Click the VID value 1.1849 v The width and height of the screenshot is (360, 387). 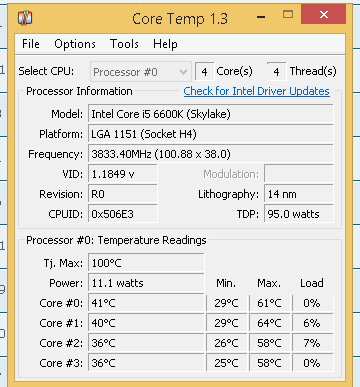(123, 174)
